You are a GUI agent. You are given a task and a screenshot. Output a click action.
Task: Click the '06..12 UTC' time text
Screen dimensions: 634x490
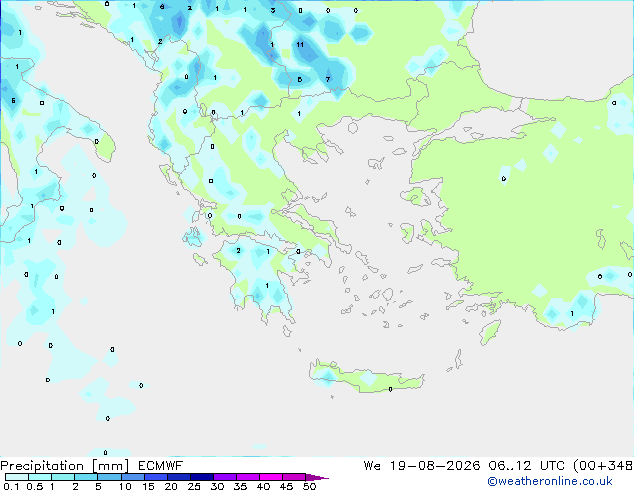tap(524, 466)
